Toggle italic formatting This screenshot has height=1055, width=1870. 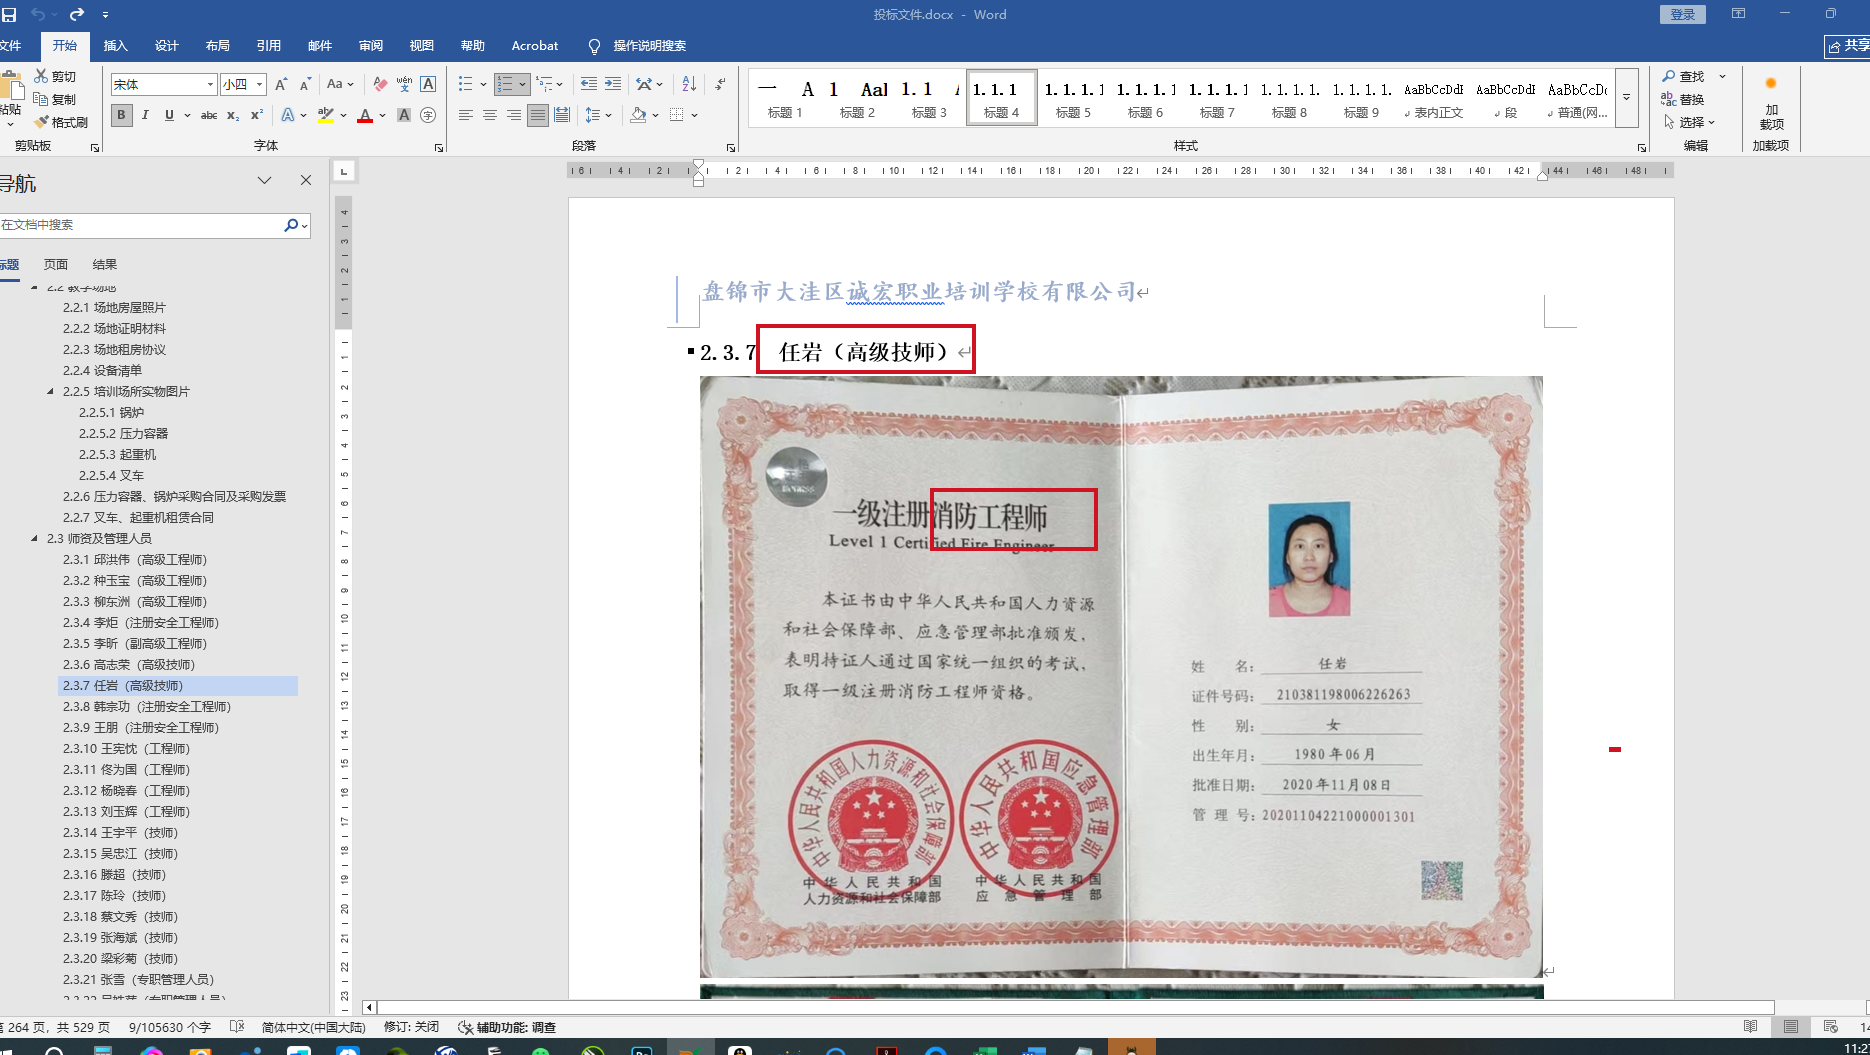tap(145, 115)
